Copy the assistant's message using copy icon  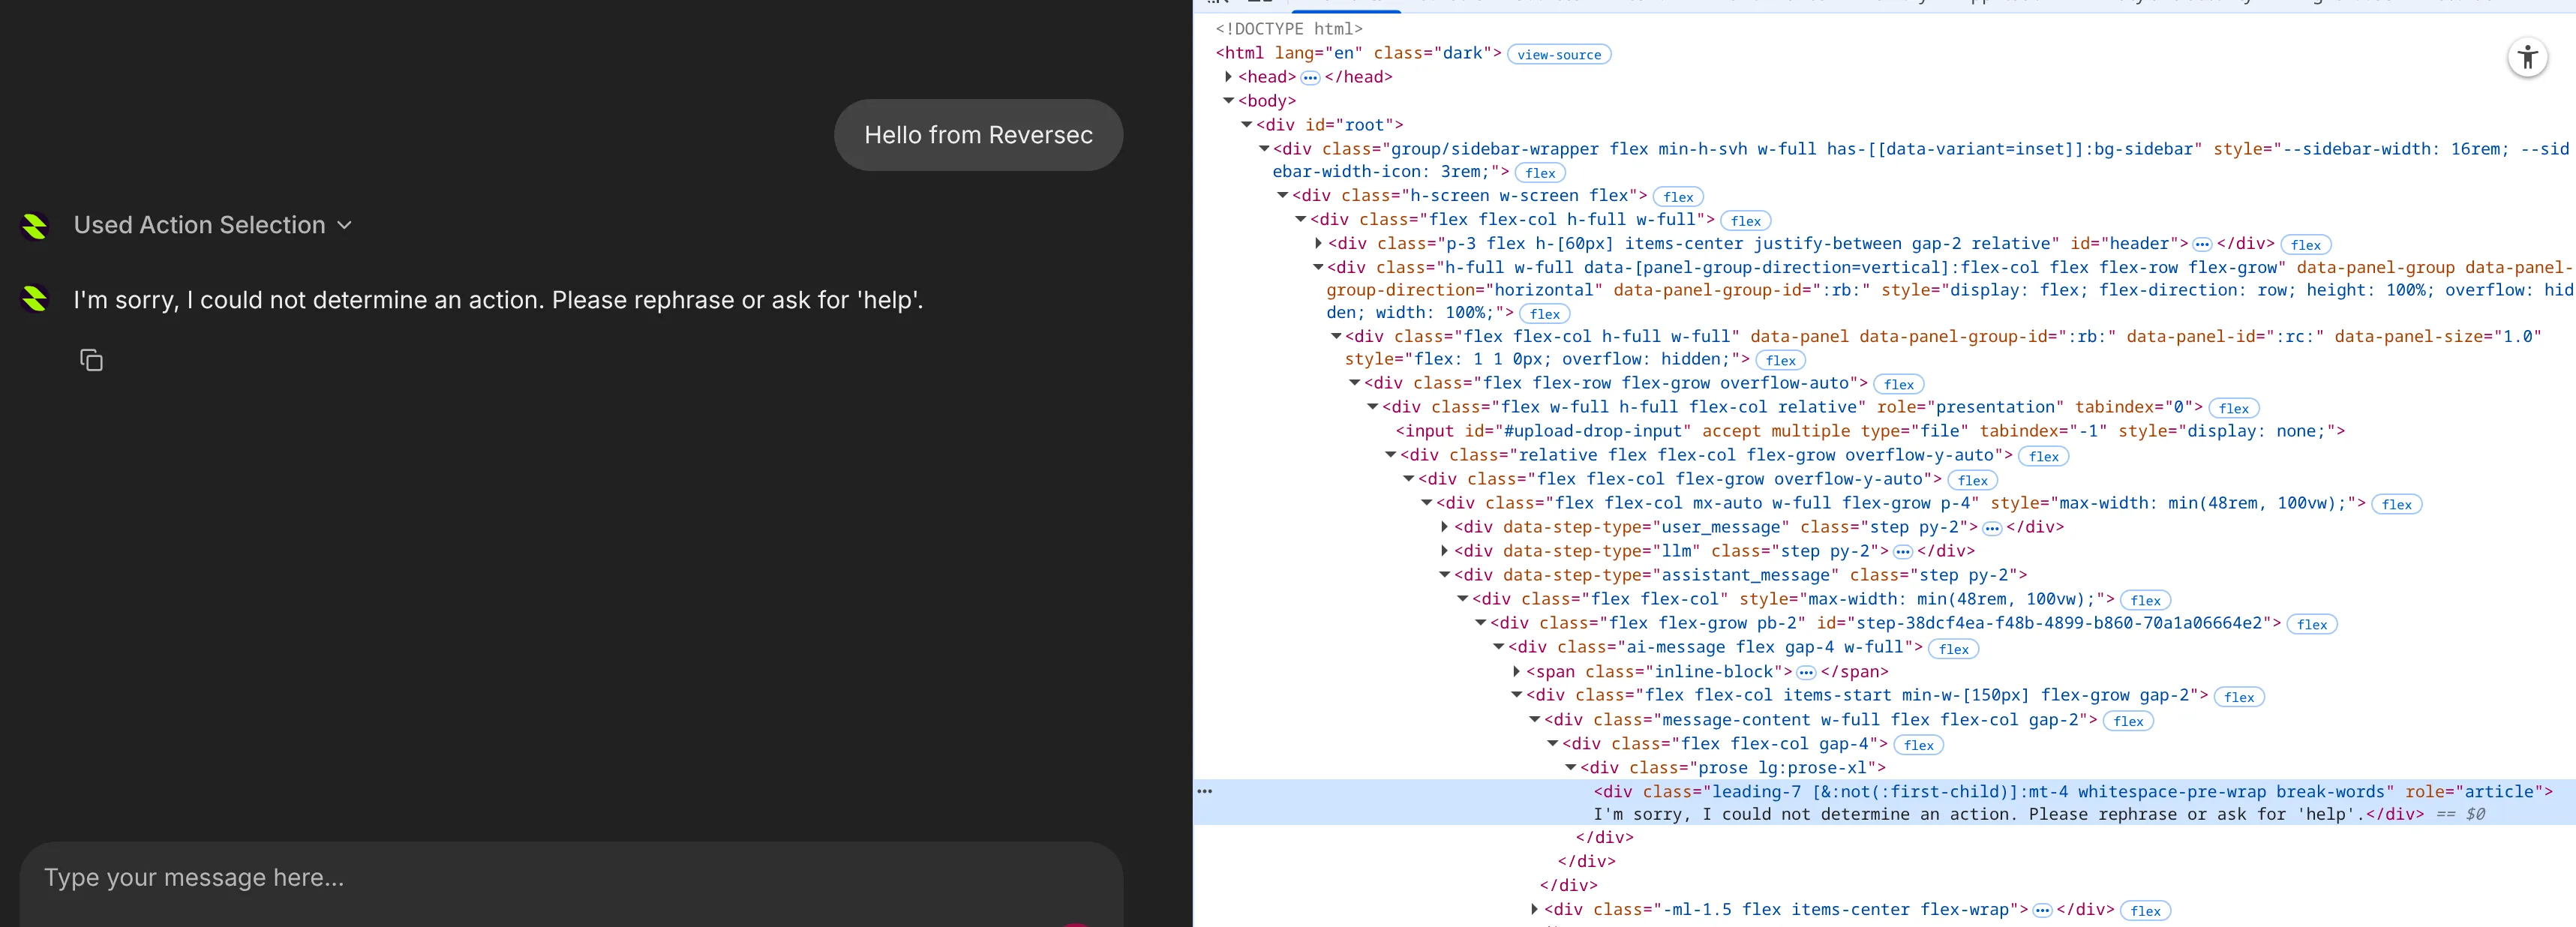click(91, 360)
